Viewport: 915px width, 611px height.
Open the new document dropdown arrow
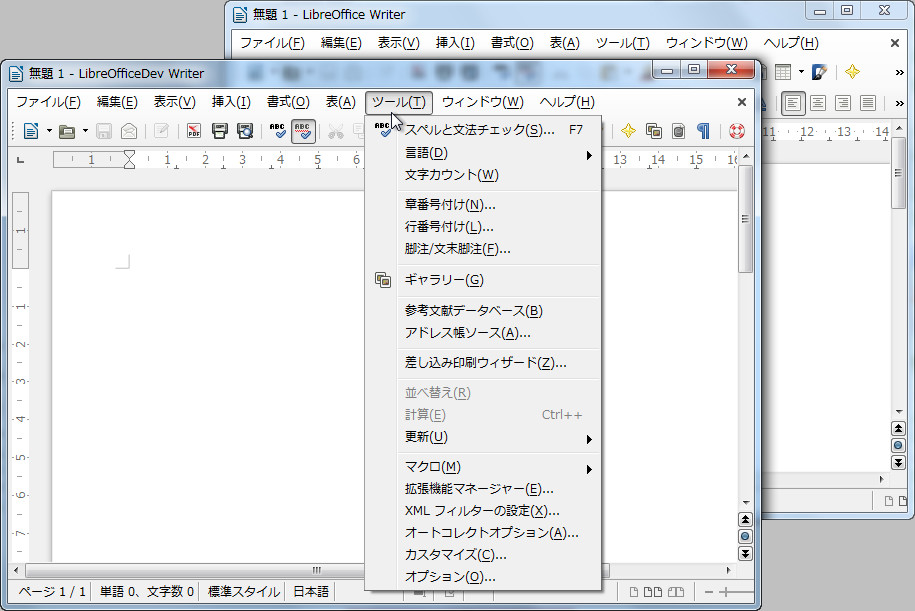click(47, 131)
